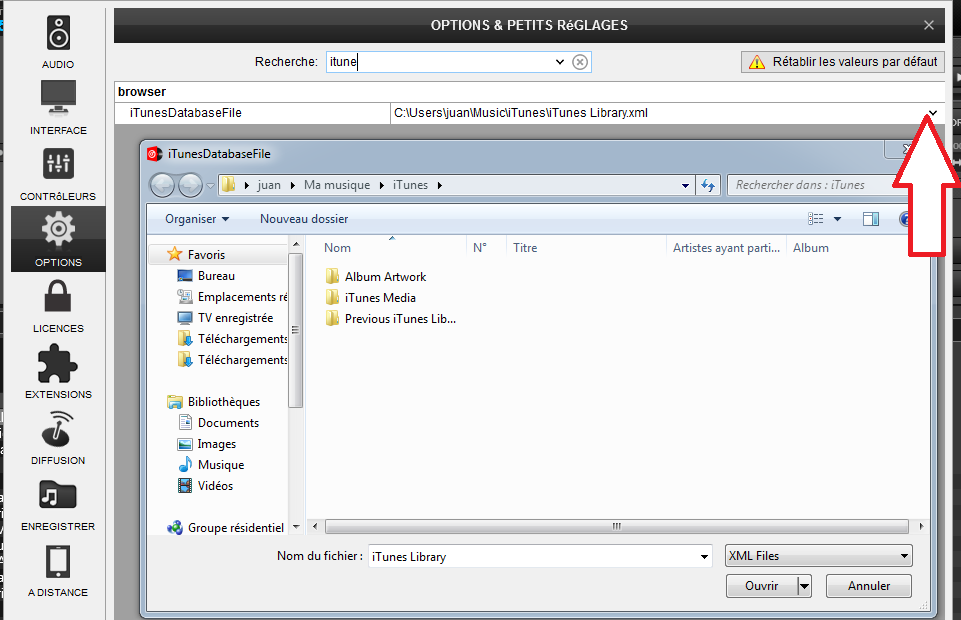
Task: Open the Contrôleurs settings tab
Action: point(58,174)
